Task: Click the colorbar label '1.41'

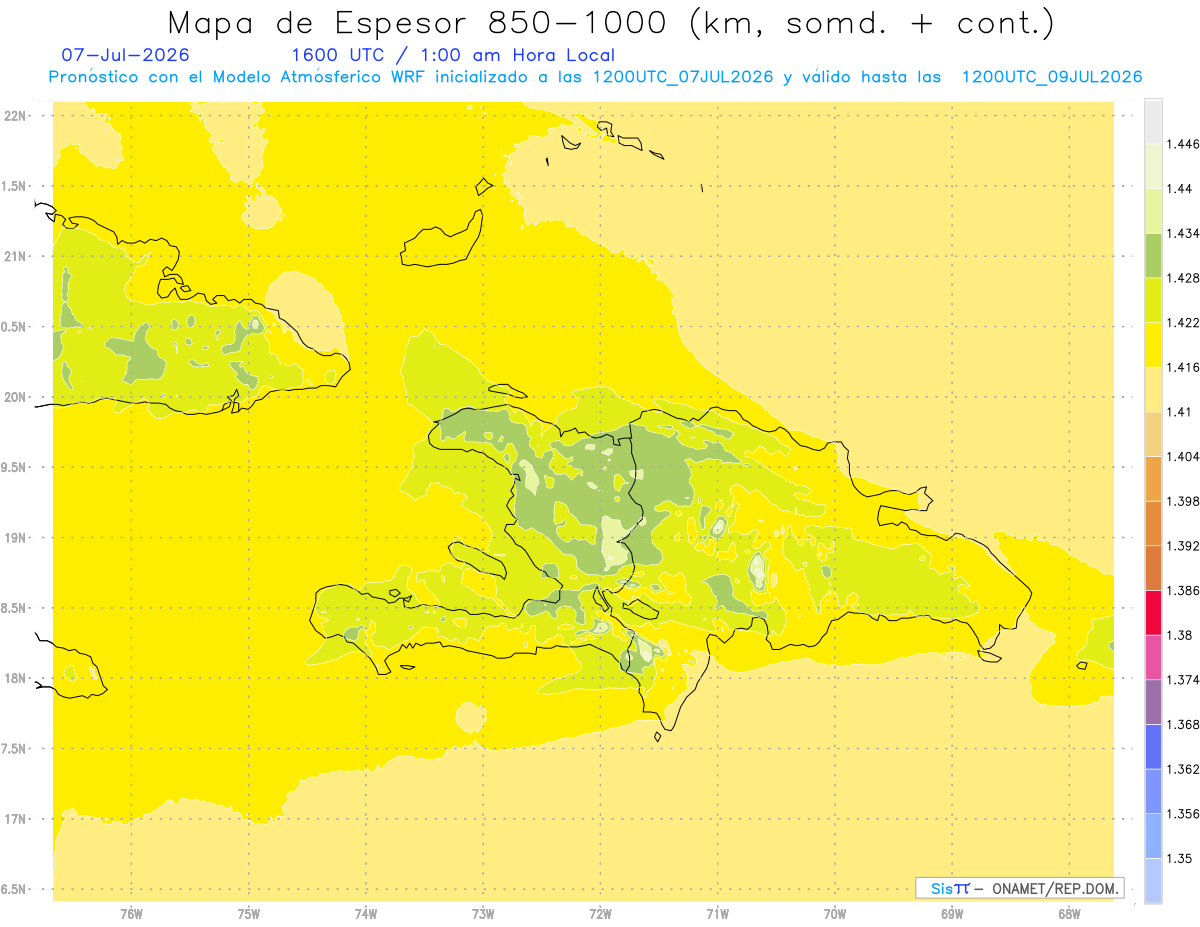Action: (x=1179, y=412)
